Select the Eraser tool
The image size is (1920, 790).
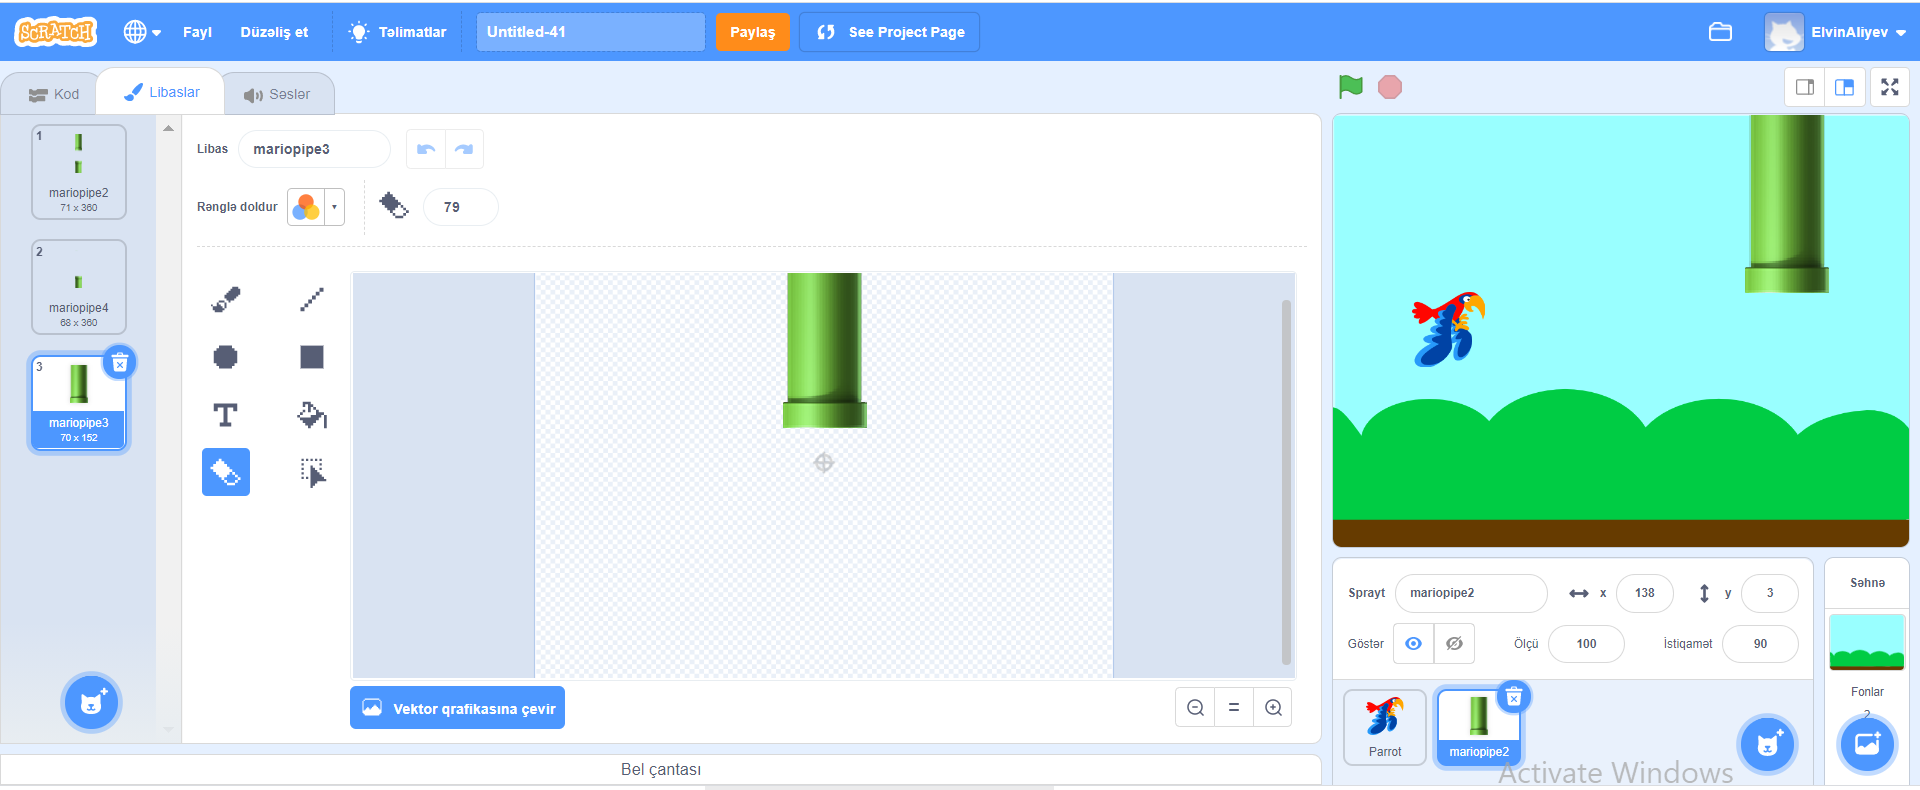[226, 472]
